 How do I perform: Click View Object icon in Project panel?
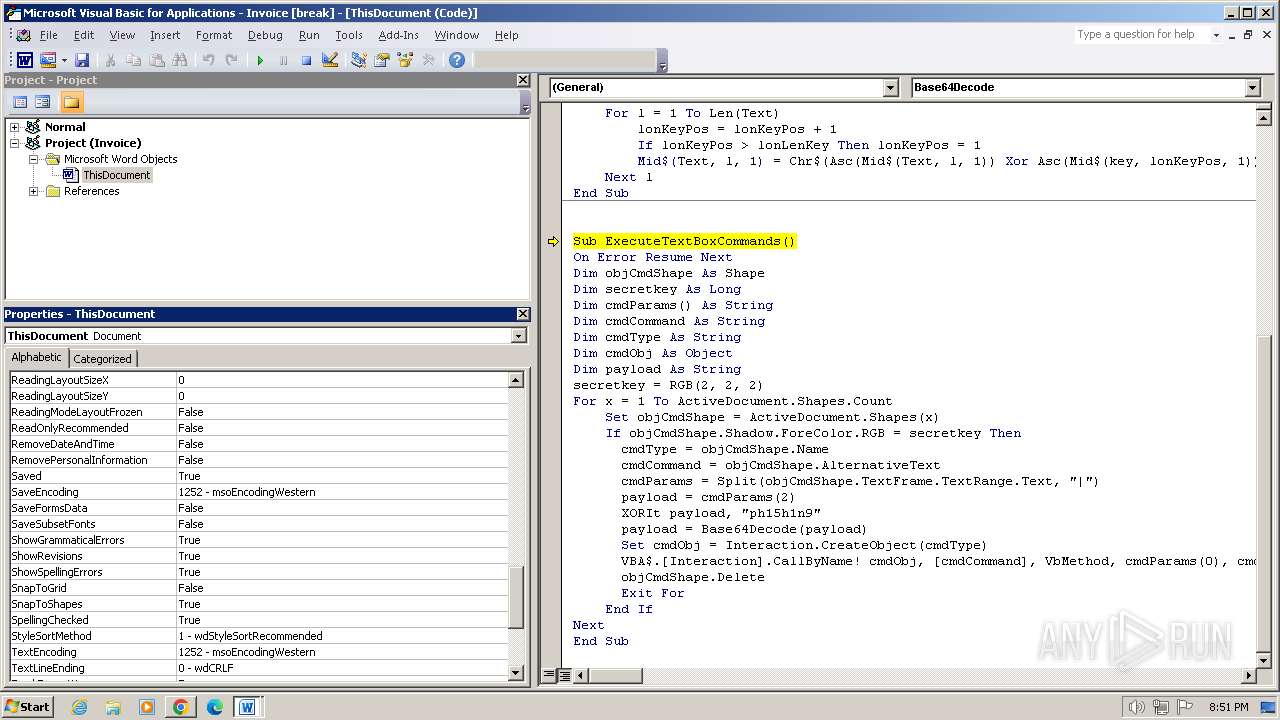pos(43,102)
